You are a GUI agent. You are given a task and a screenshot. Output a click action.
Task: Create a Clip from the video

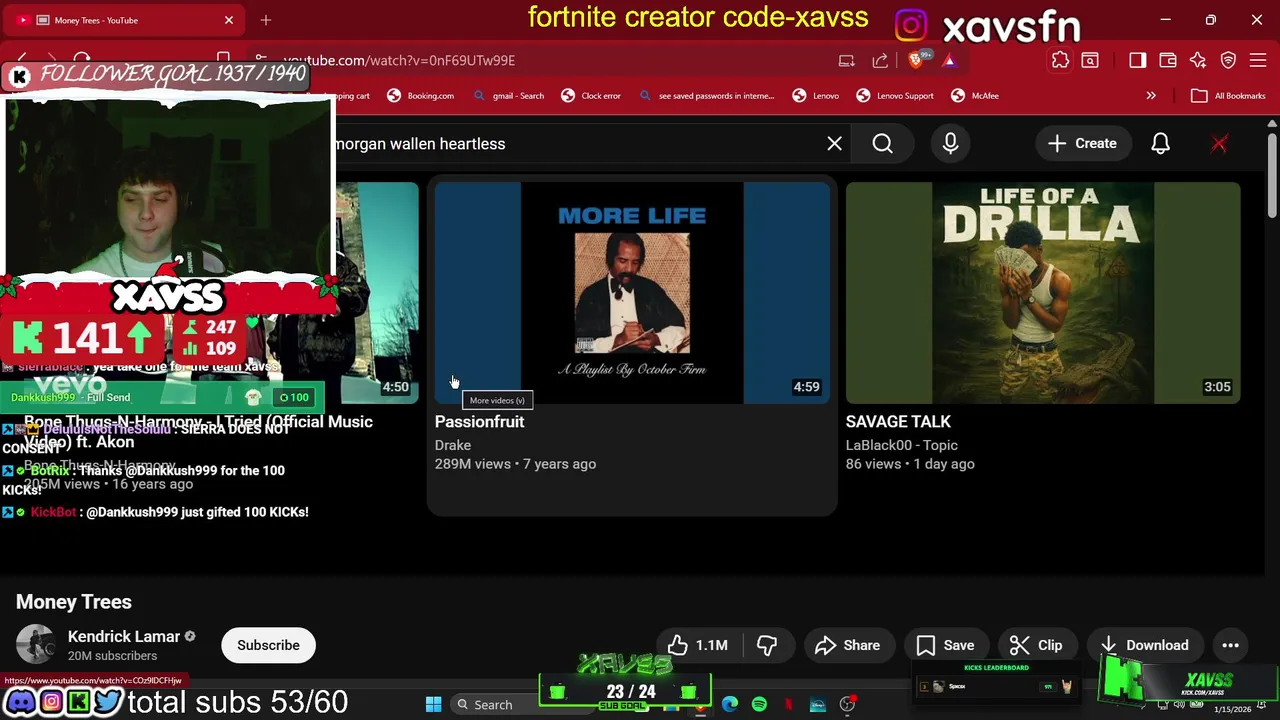click(x=1036, y=645)
